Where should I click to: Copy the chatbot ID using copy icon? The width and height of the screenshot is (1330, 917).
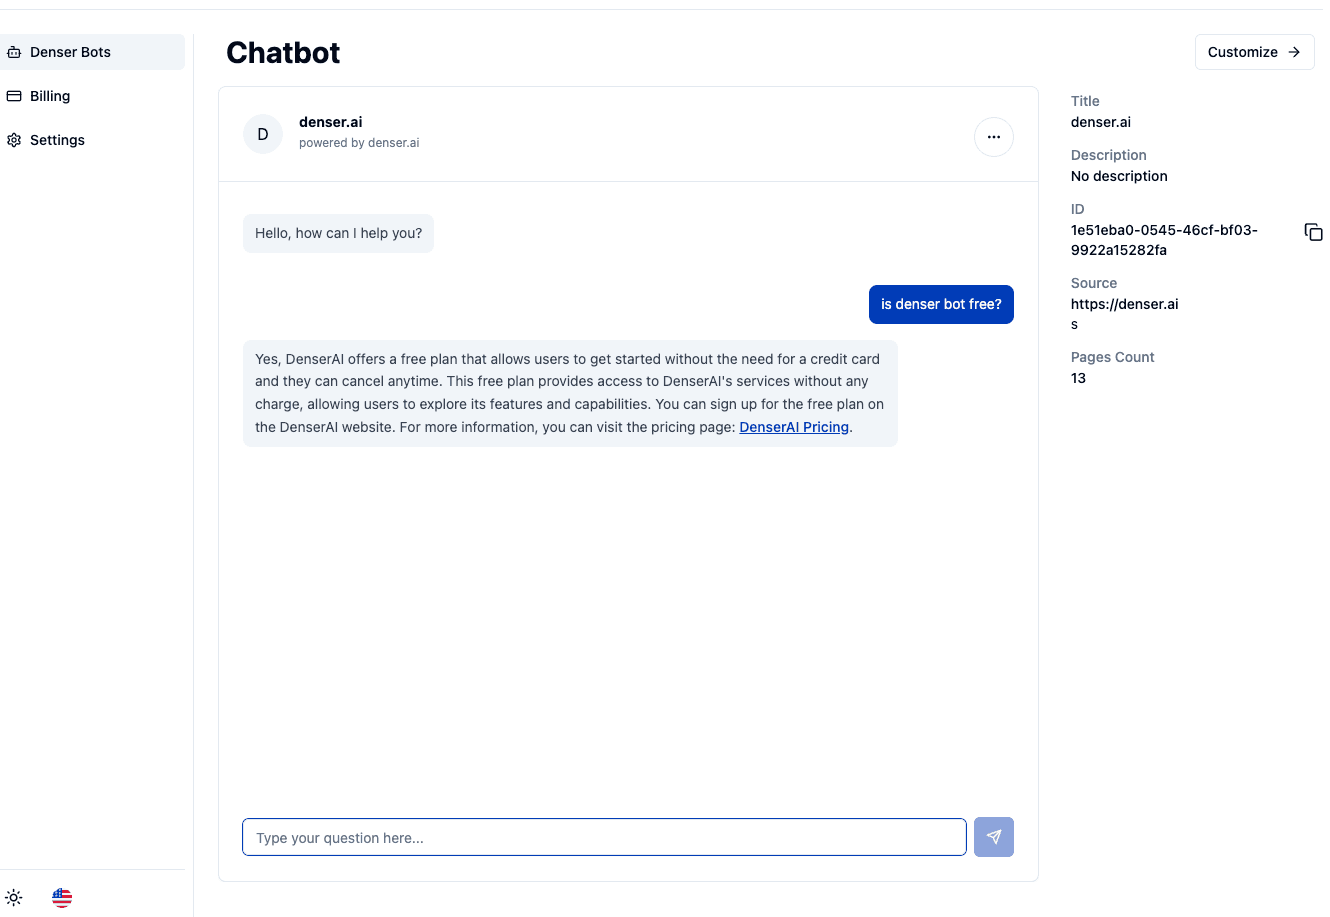1312,231
